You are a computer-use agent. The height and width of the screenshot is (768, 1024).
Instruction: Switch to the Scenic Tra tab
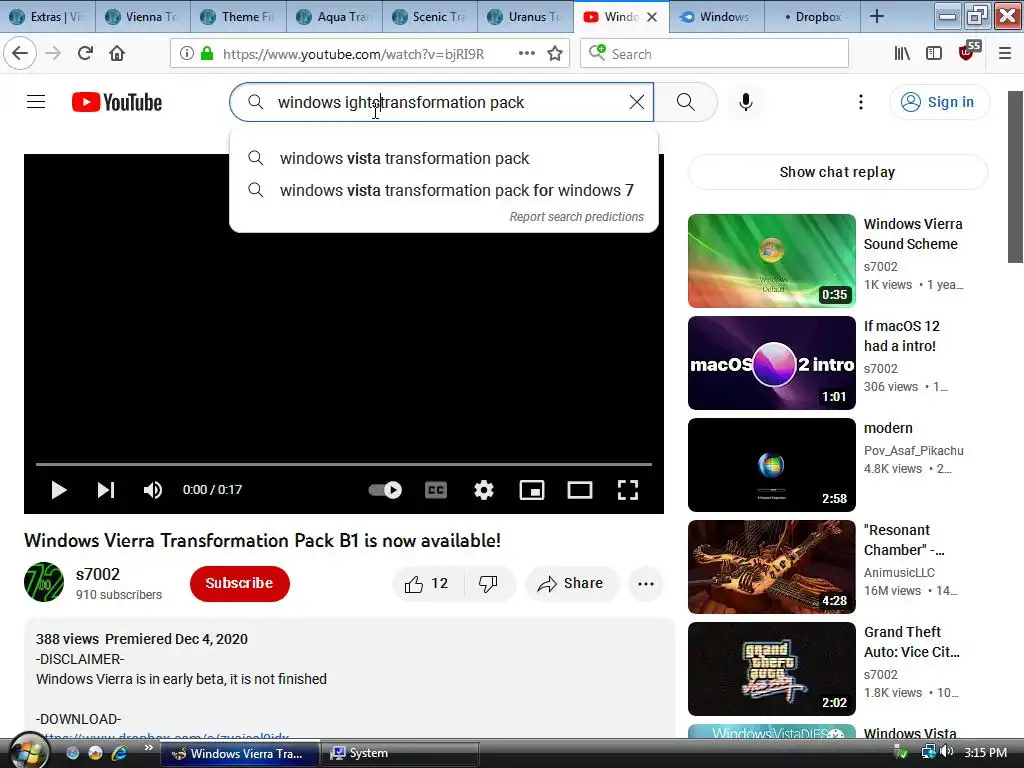point(430,17)
